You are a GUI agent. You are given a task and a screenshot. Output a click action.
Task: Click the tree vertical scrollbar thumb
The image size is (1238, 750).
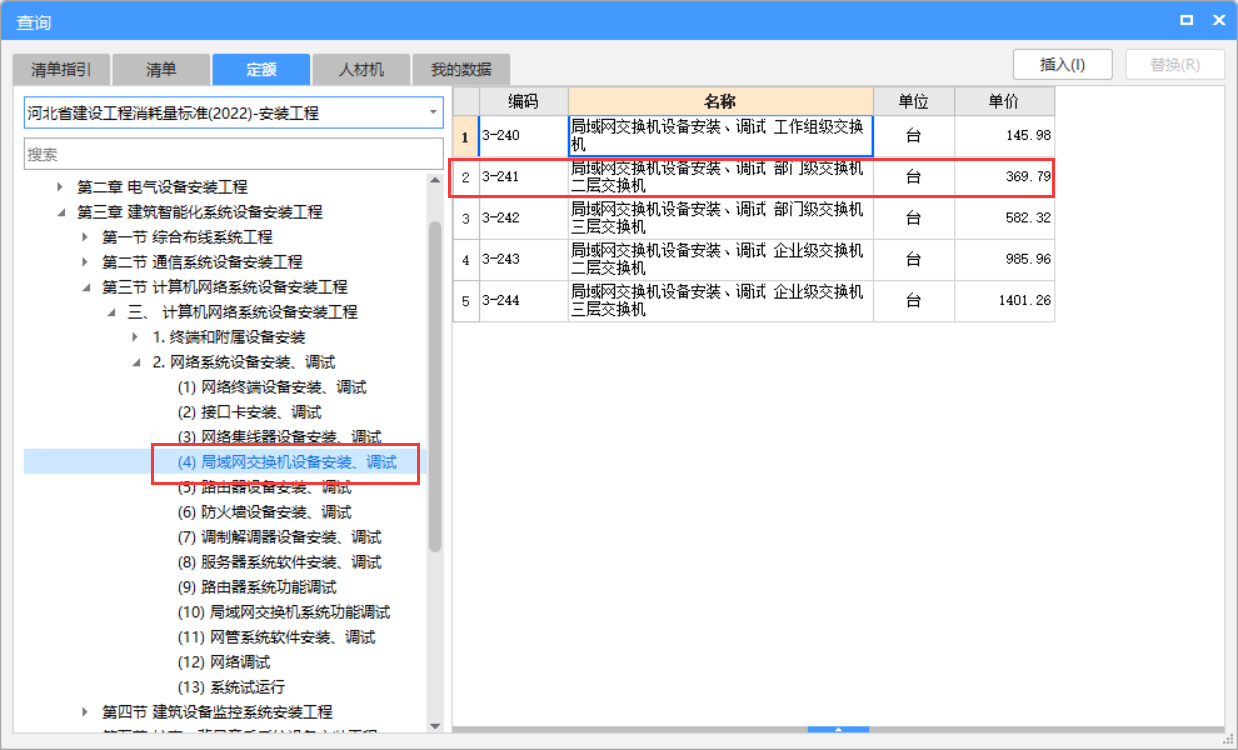tap(435, 386)
